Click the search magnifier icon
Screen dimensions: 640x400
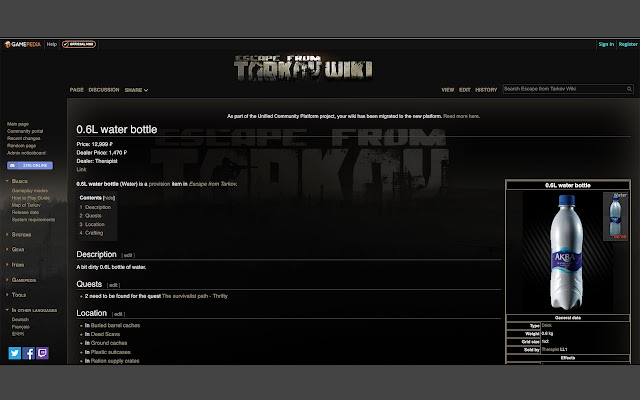[629, 89]
